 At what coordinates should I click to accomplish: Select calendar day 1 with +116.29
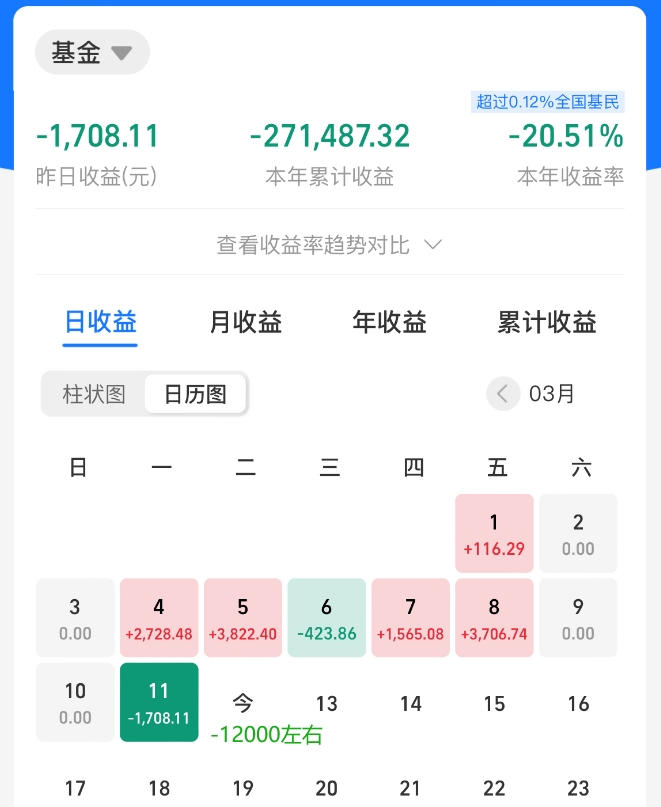[494, 533]
